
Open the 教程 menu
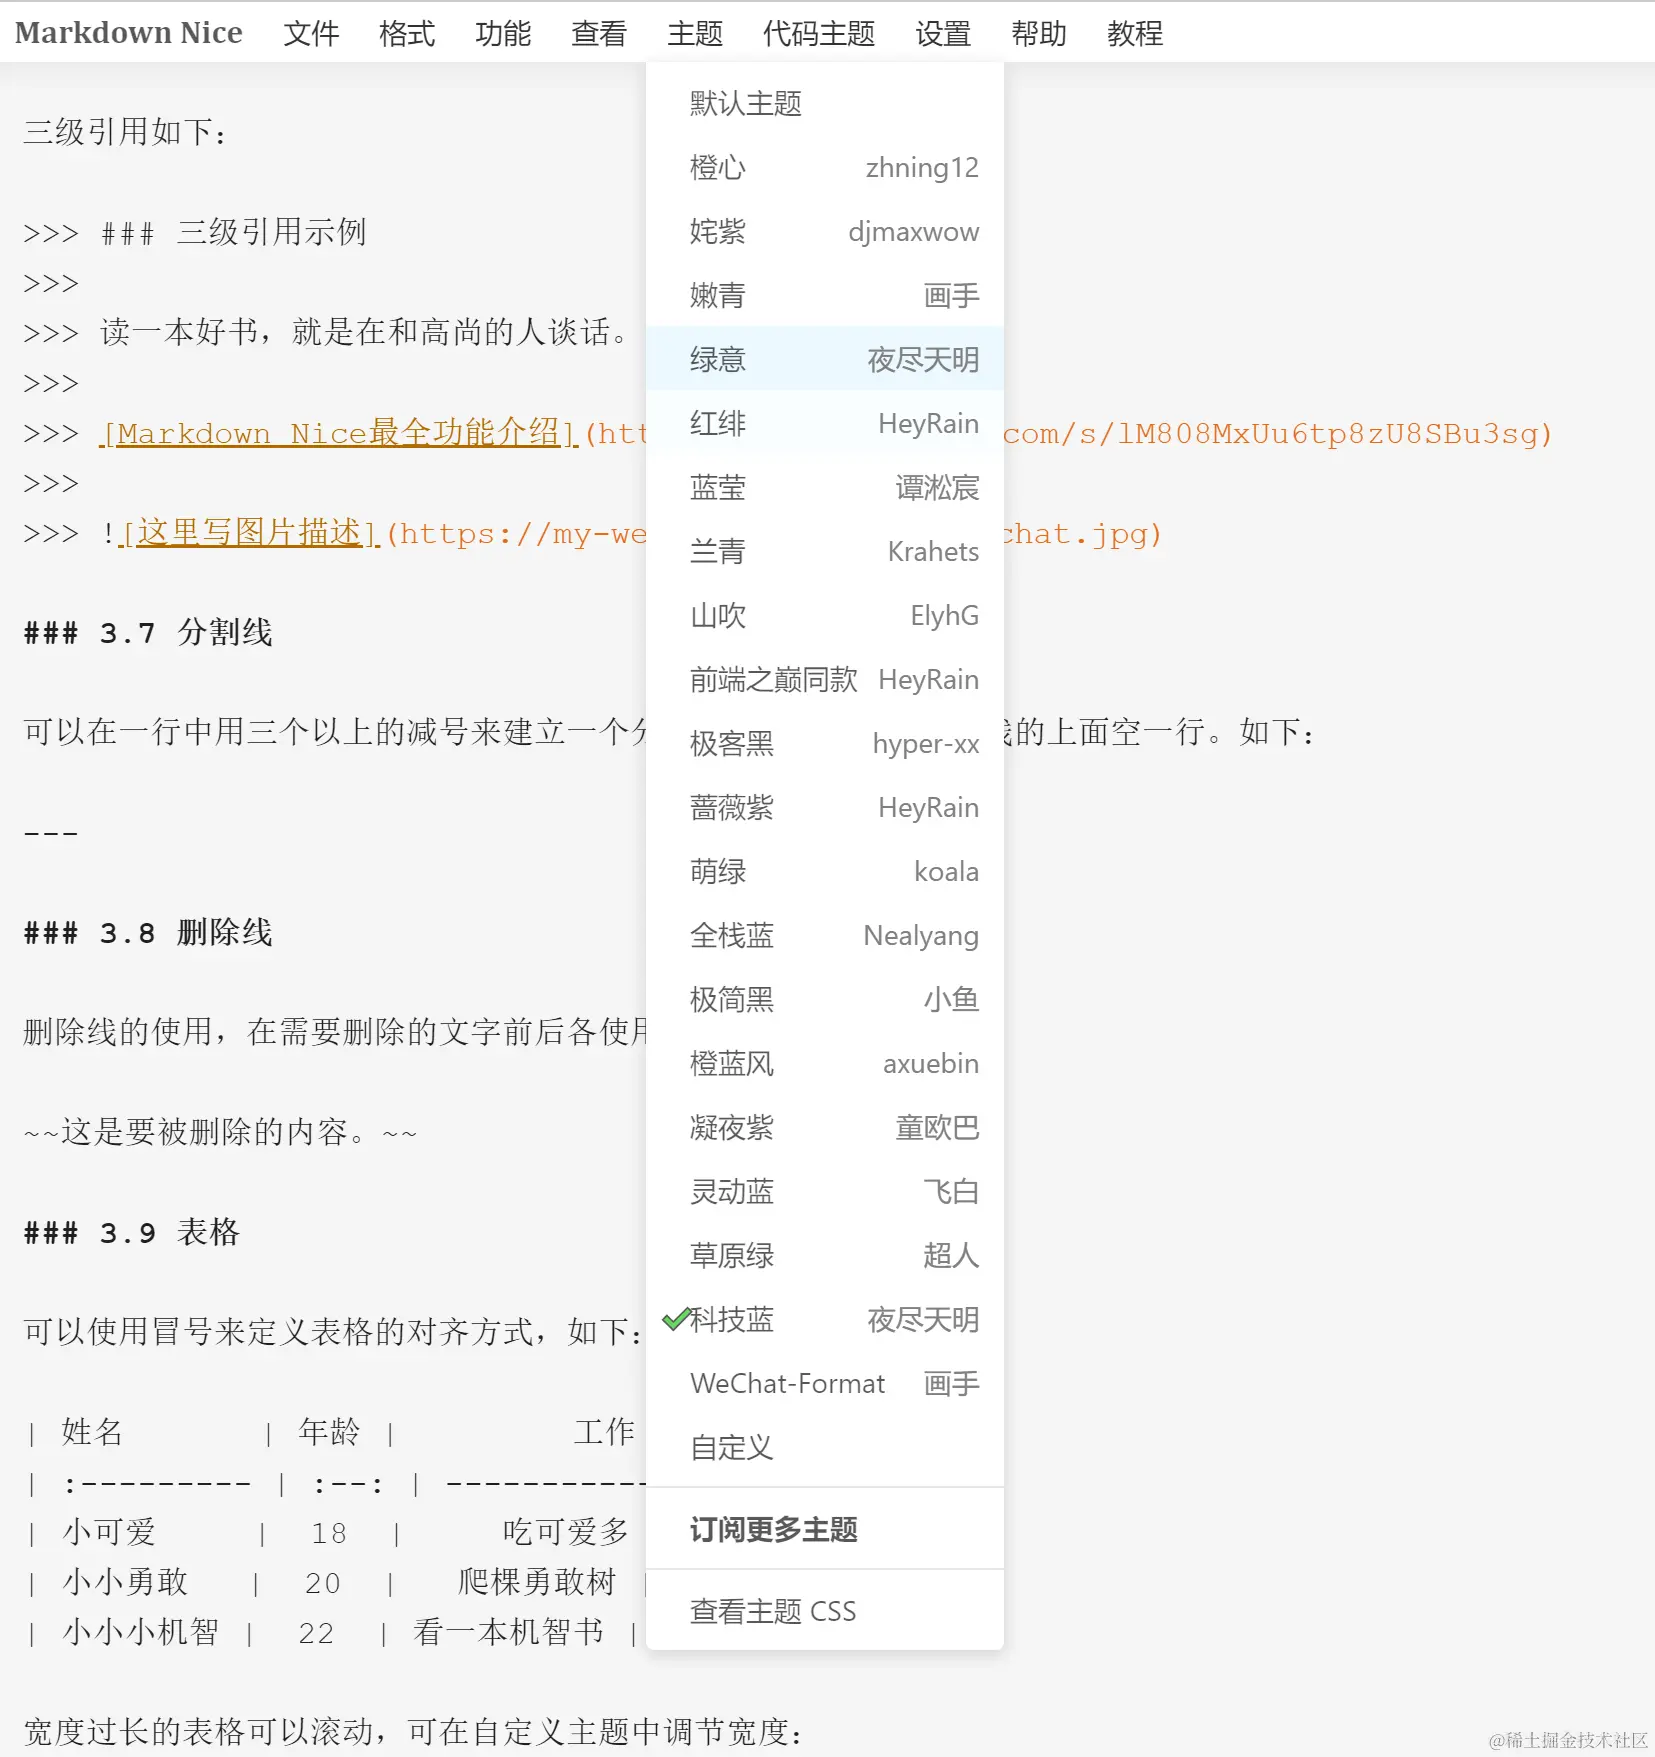pos(1135,33)
